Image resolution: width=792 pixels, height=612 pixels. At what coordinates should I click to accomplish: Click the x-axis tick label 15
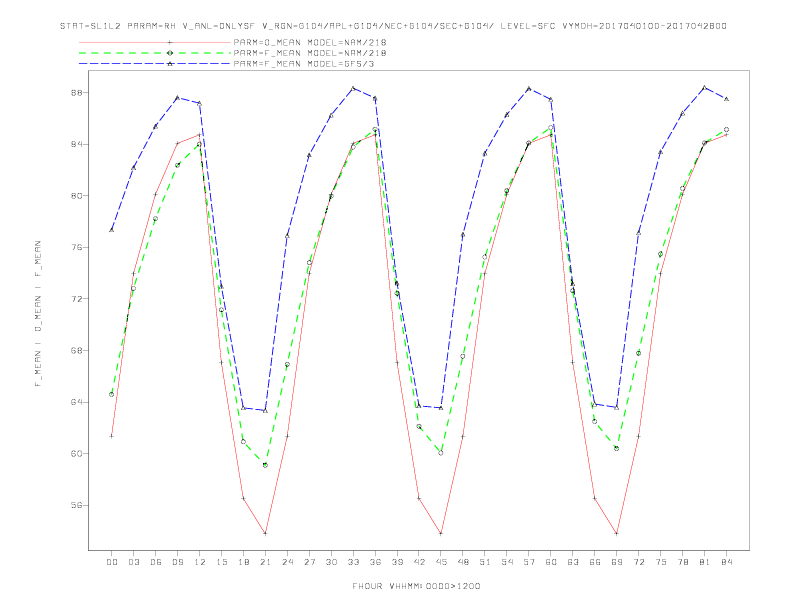click(221, 562)
